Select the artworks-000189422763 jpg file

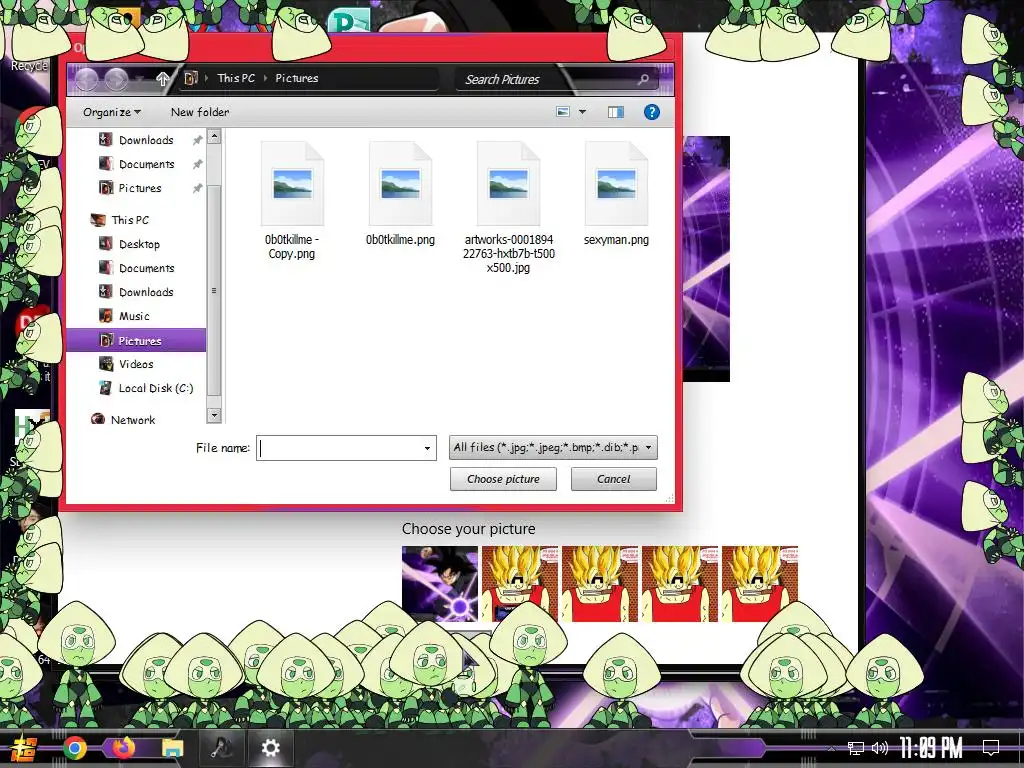(509, 208)
